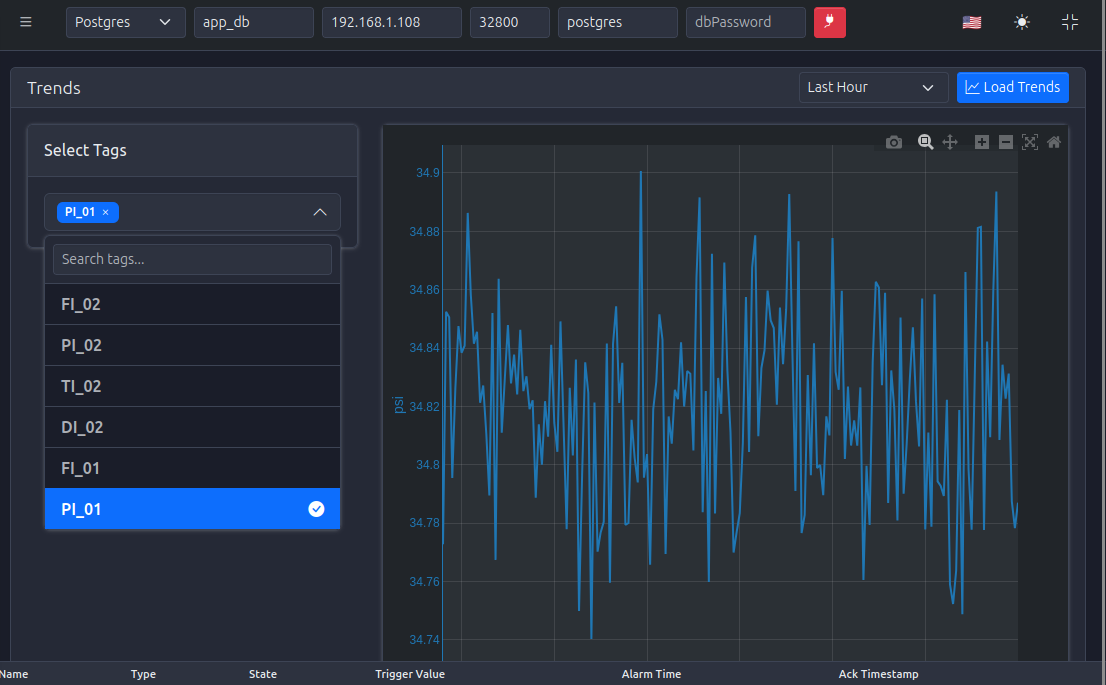This screenshot has height=685, width=1106.
Task: Select the chart zoom magnifier tool
Action: [x=925, y=142]
